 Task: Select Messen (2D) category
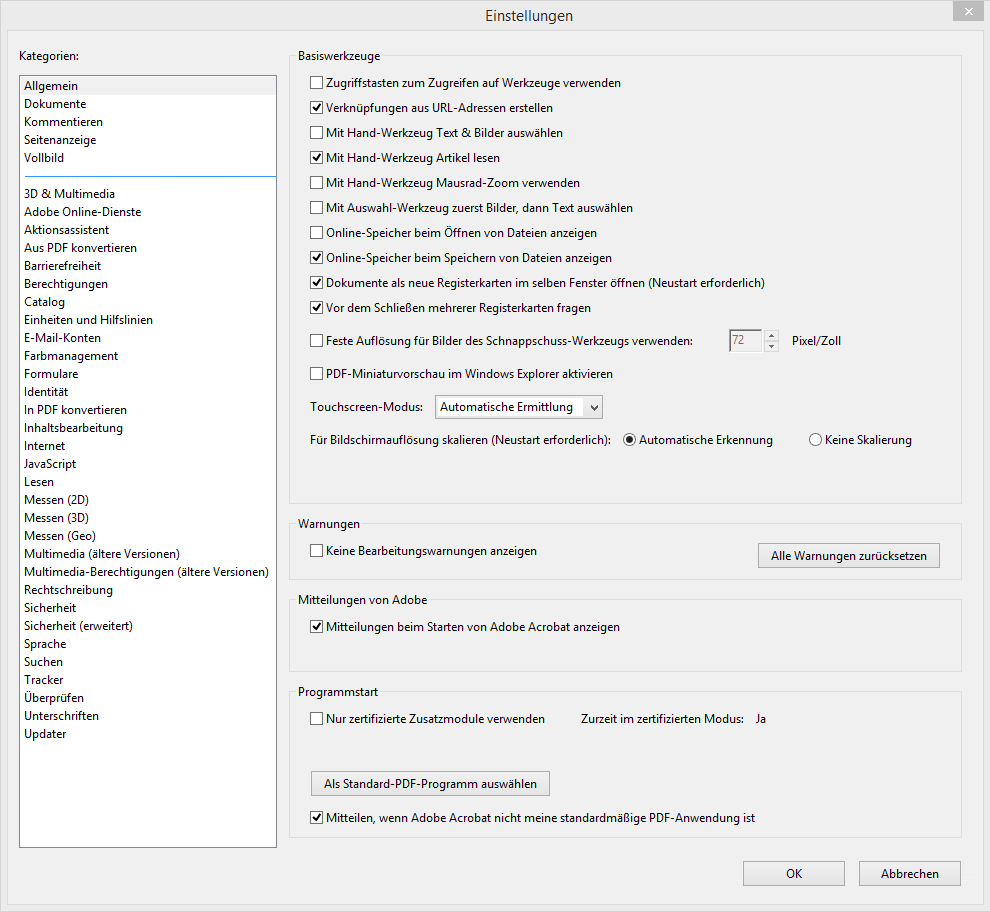pyautogui.click(x=148, y=500)
